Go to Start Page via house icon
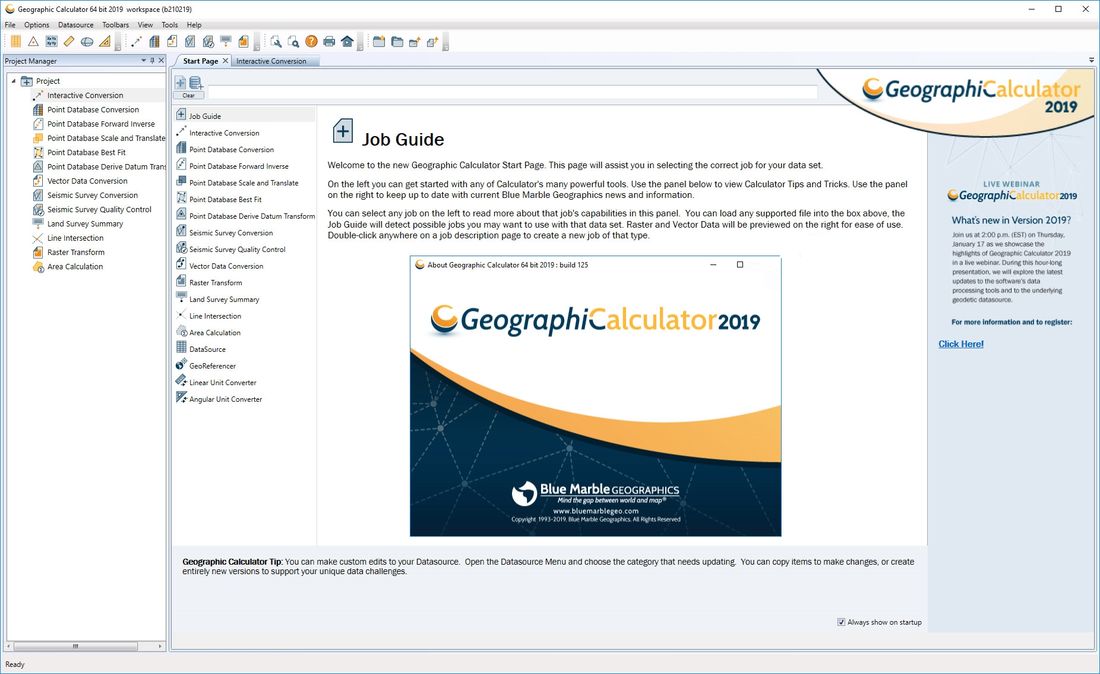This screenshot has height=674, width=1100. pos(347,41)
